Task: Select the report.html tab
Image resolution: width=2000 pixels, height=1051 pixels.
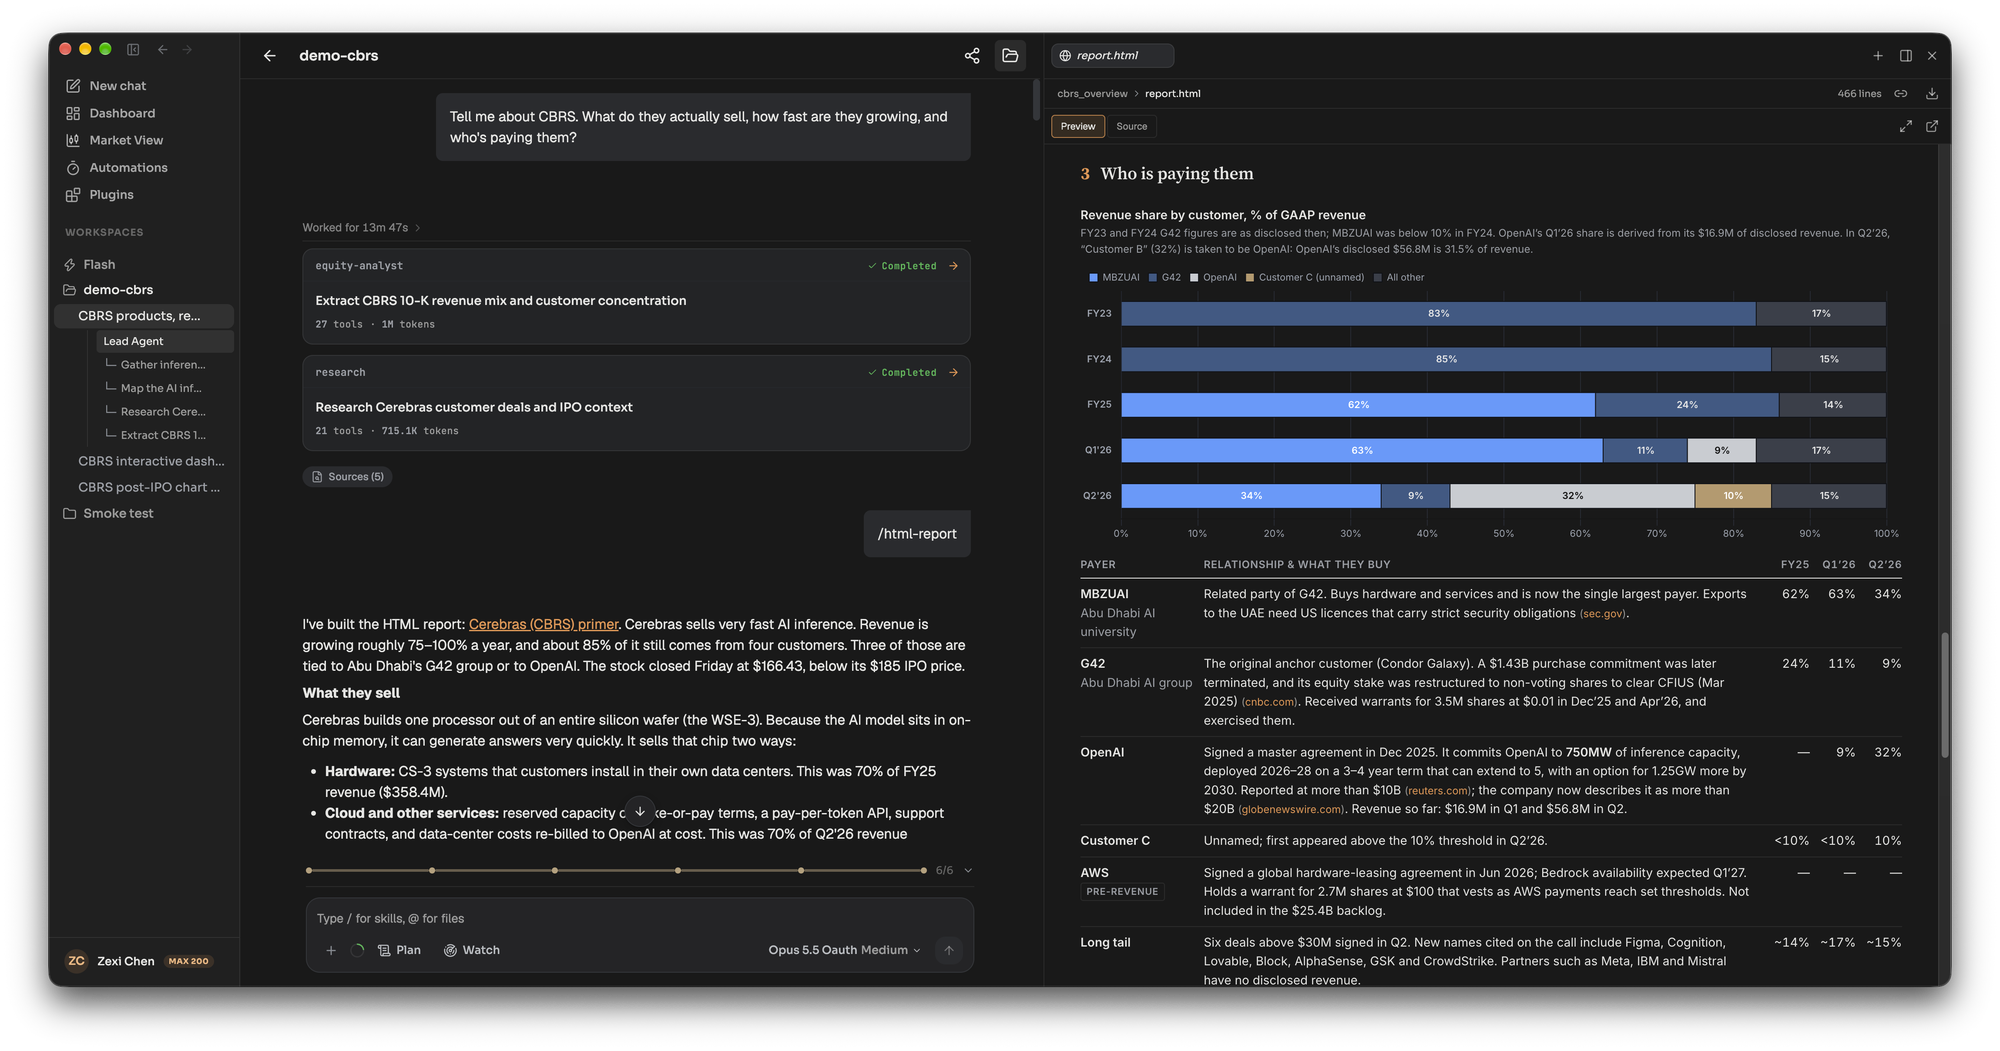Action: coord(1112,56)
